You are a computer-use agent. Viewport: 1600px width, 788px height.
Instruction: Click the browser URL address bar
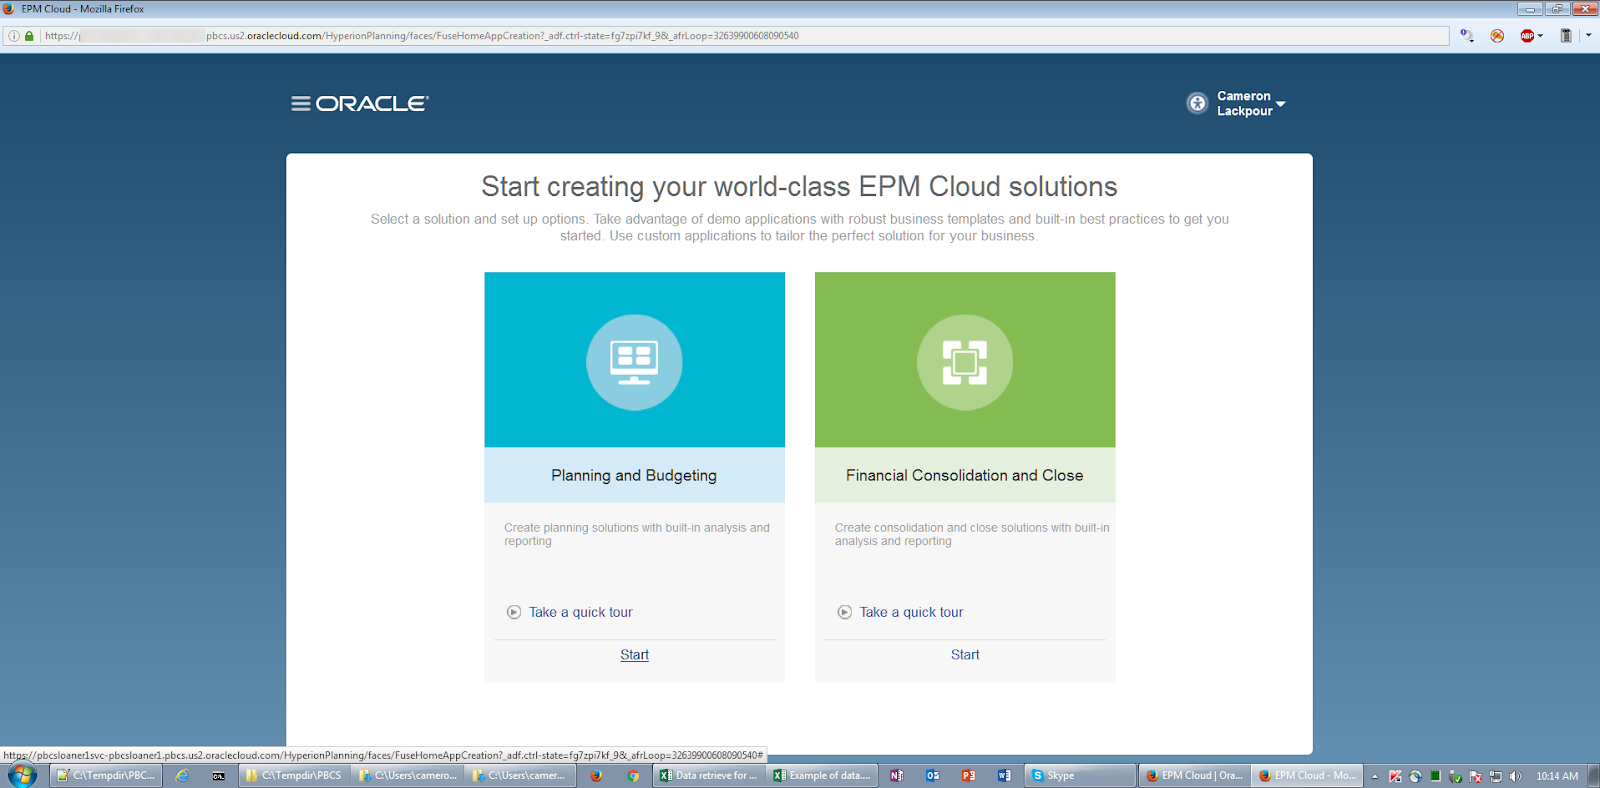(726, 36)
